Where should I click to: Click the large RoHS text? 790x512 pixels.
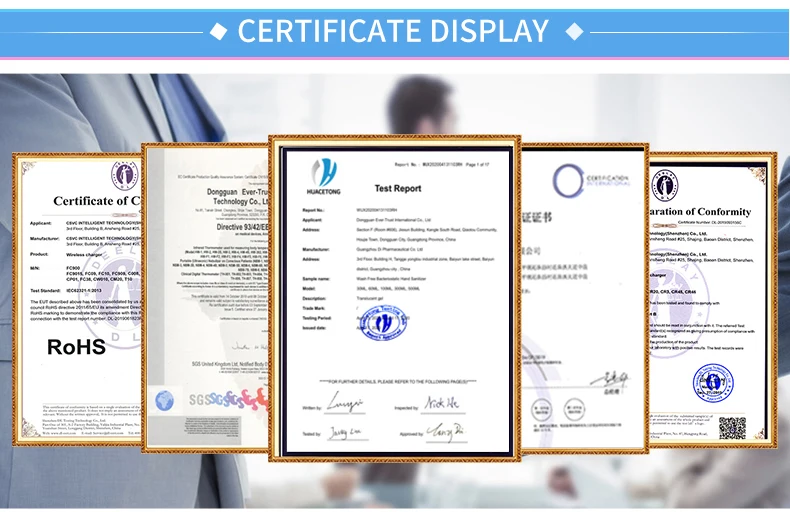coord(76,347)
